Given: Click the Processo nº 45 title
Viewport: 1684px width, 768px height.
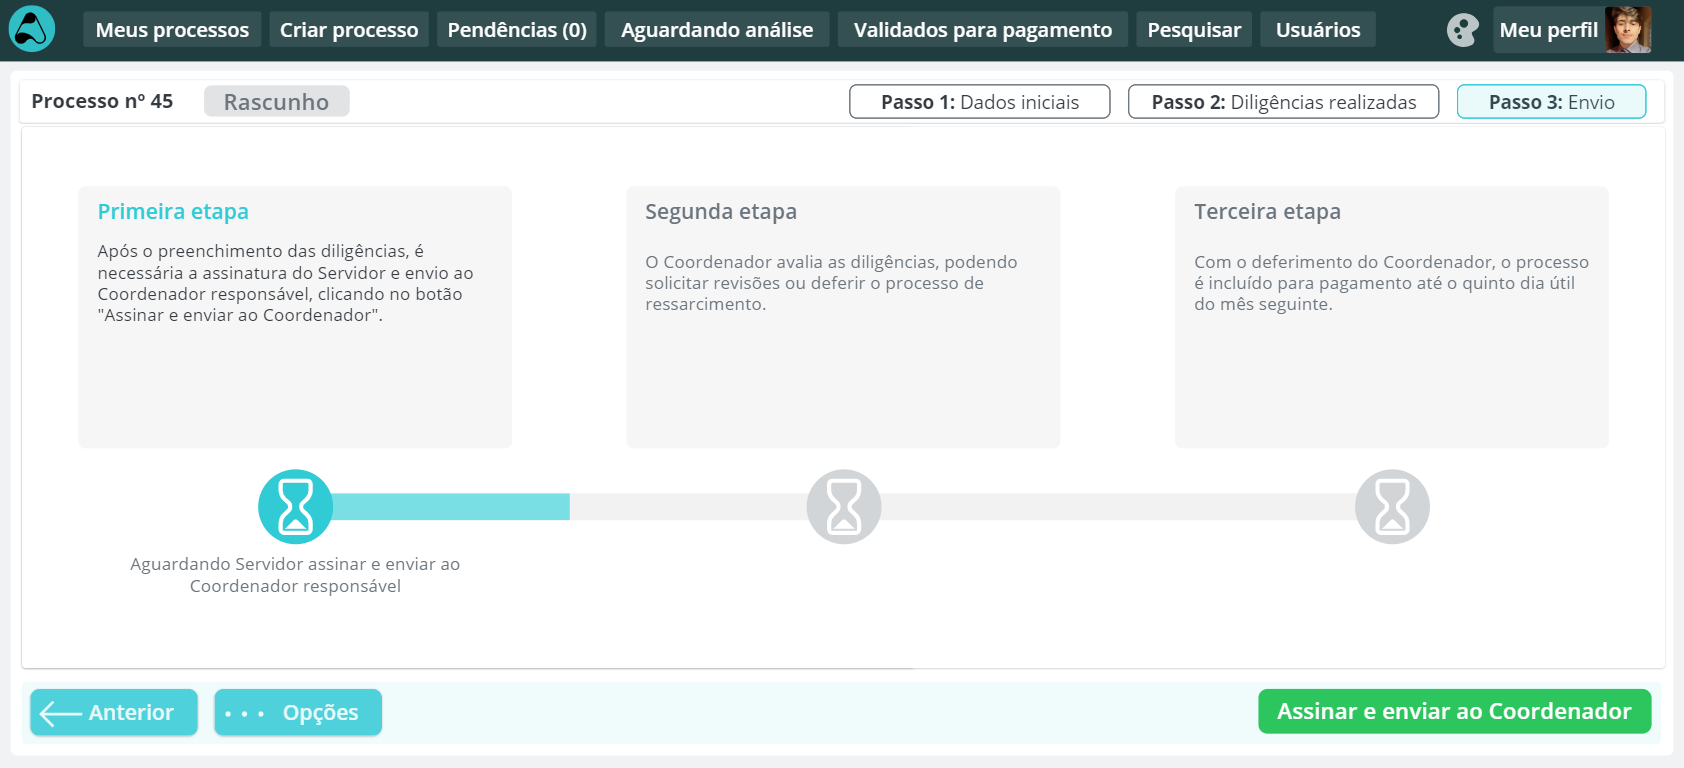Looking at the screenshot, I should [x=102, y=101].
